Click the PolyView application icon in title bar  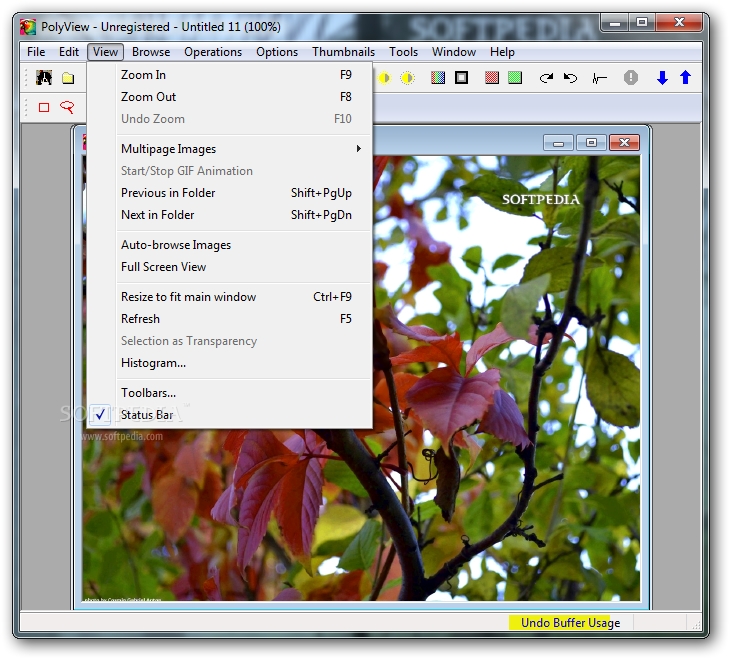(x=28, y=27)
